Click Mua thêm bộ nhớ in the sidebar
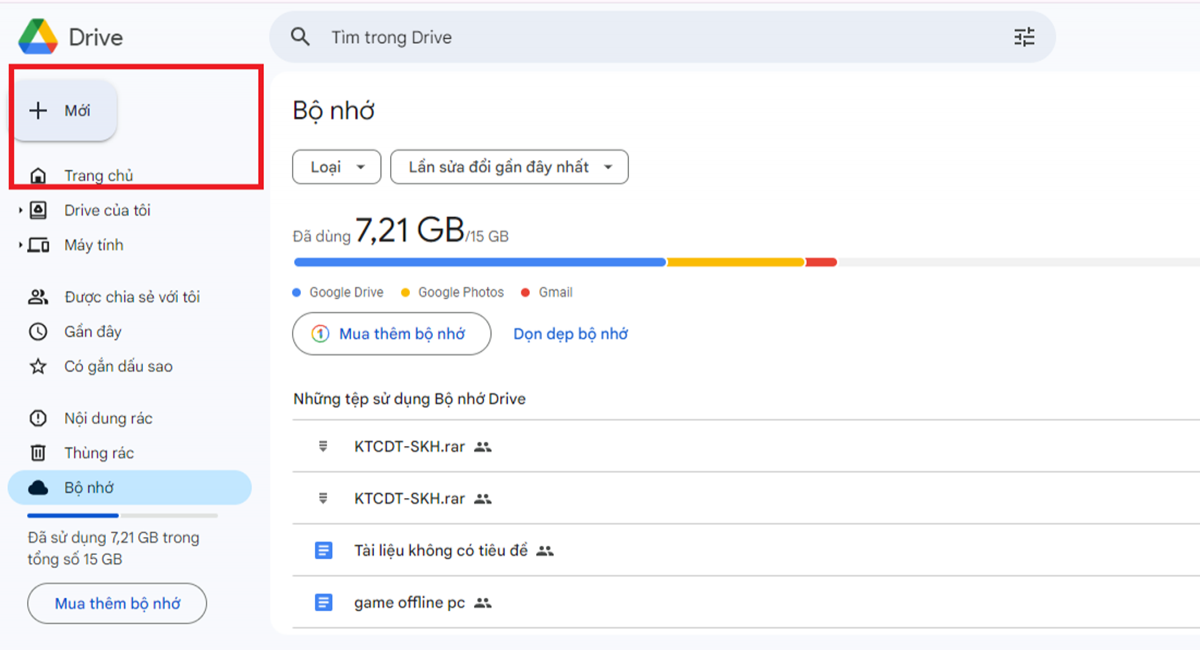This screenshot has width=1200, height=650. pos(117,603)
